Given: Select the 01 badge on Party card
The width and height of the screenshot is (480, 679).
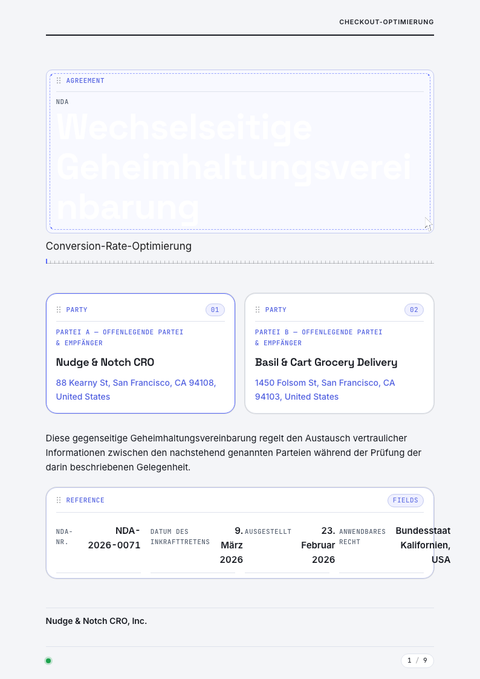Looking at the screenshot, I should 215,310.
